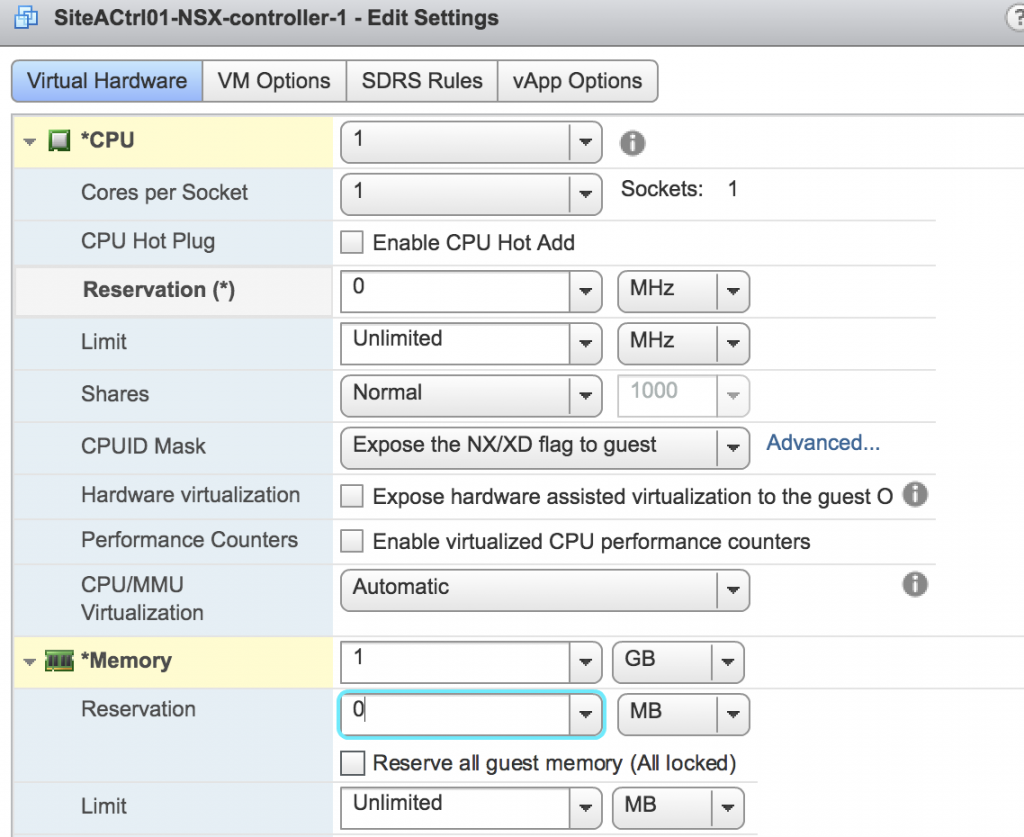
Task: Change Memory Reservation MB unit
Action: [x=684, y=714]
